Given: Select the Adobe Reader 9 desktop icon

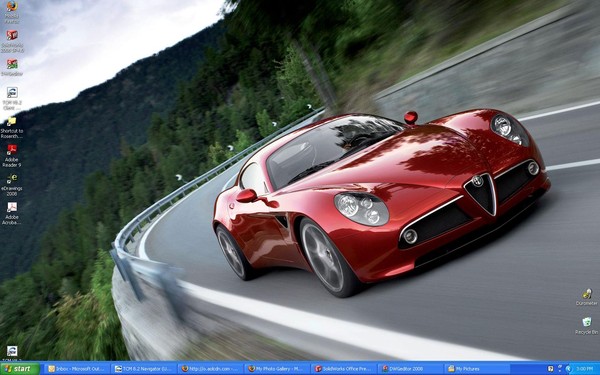Looking at the screenshot, I should pyautogui.click(x=12, y=156).
